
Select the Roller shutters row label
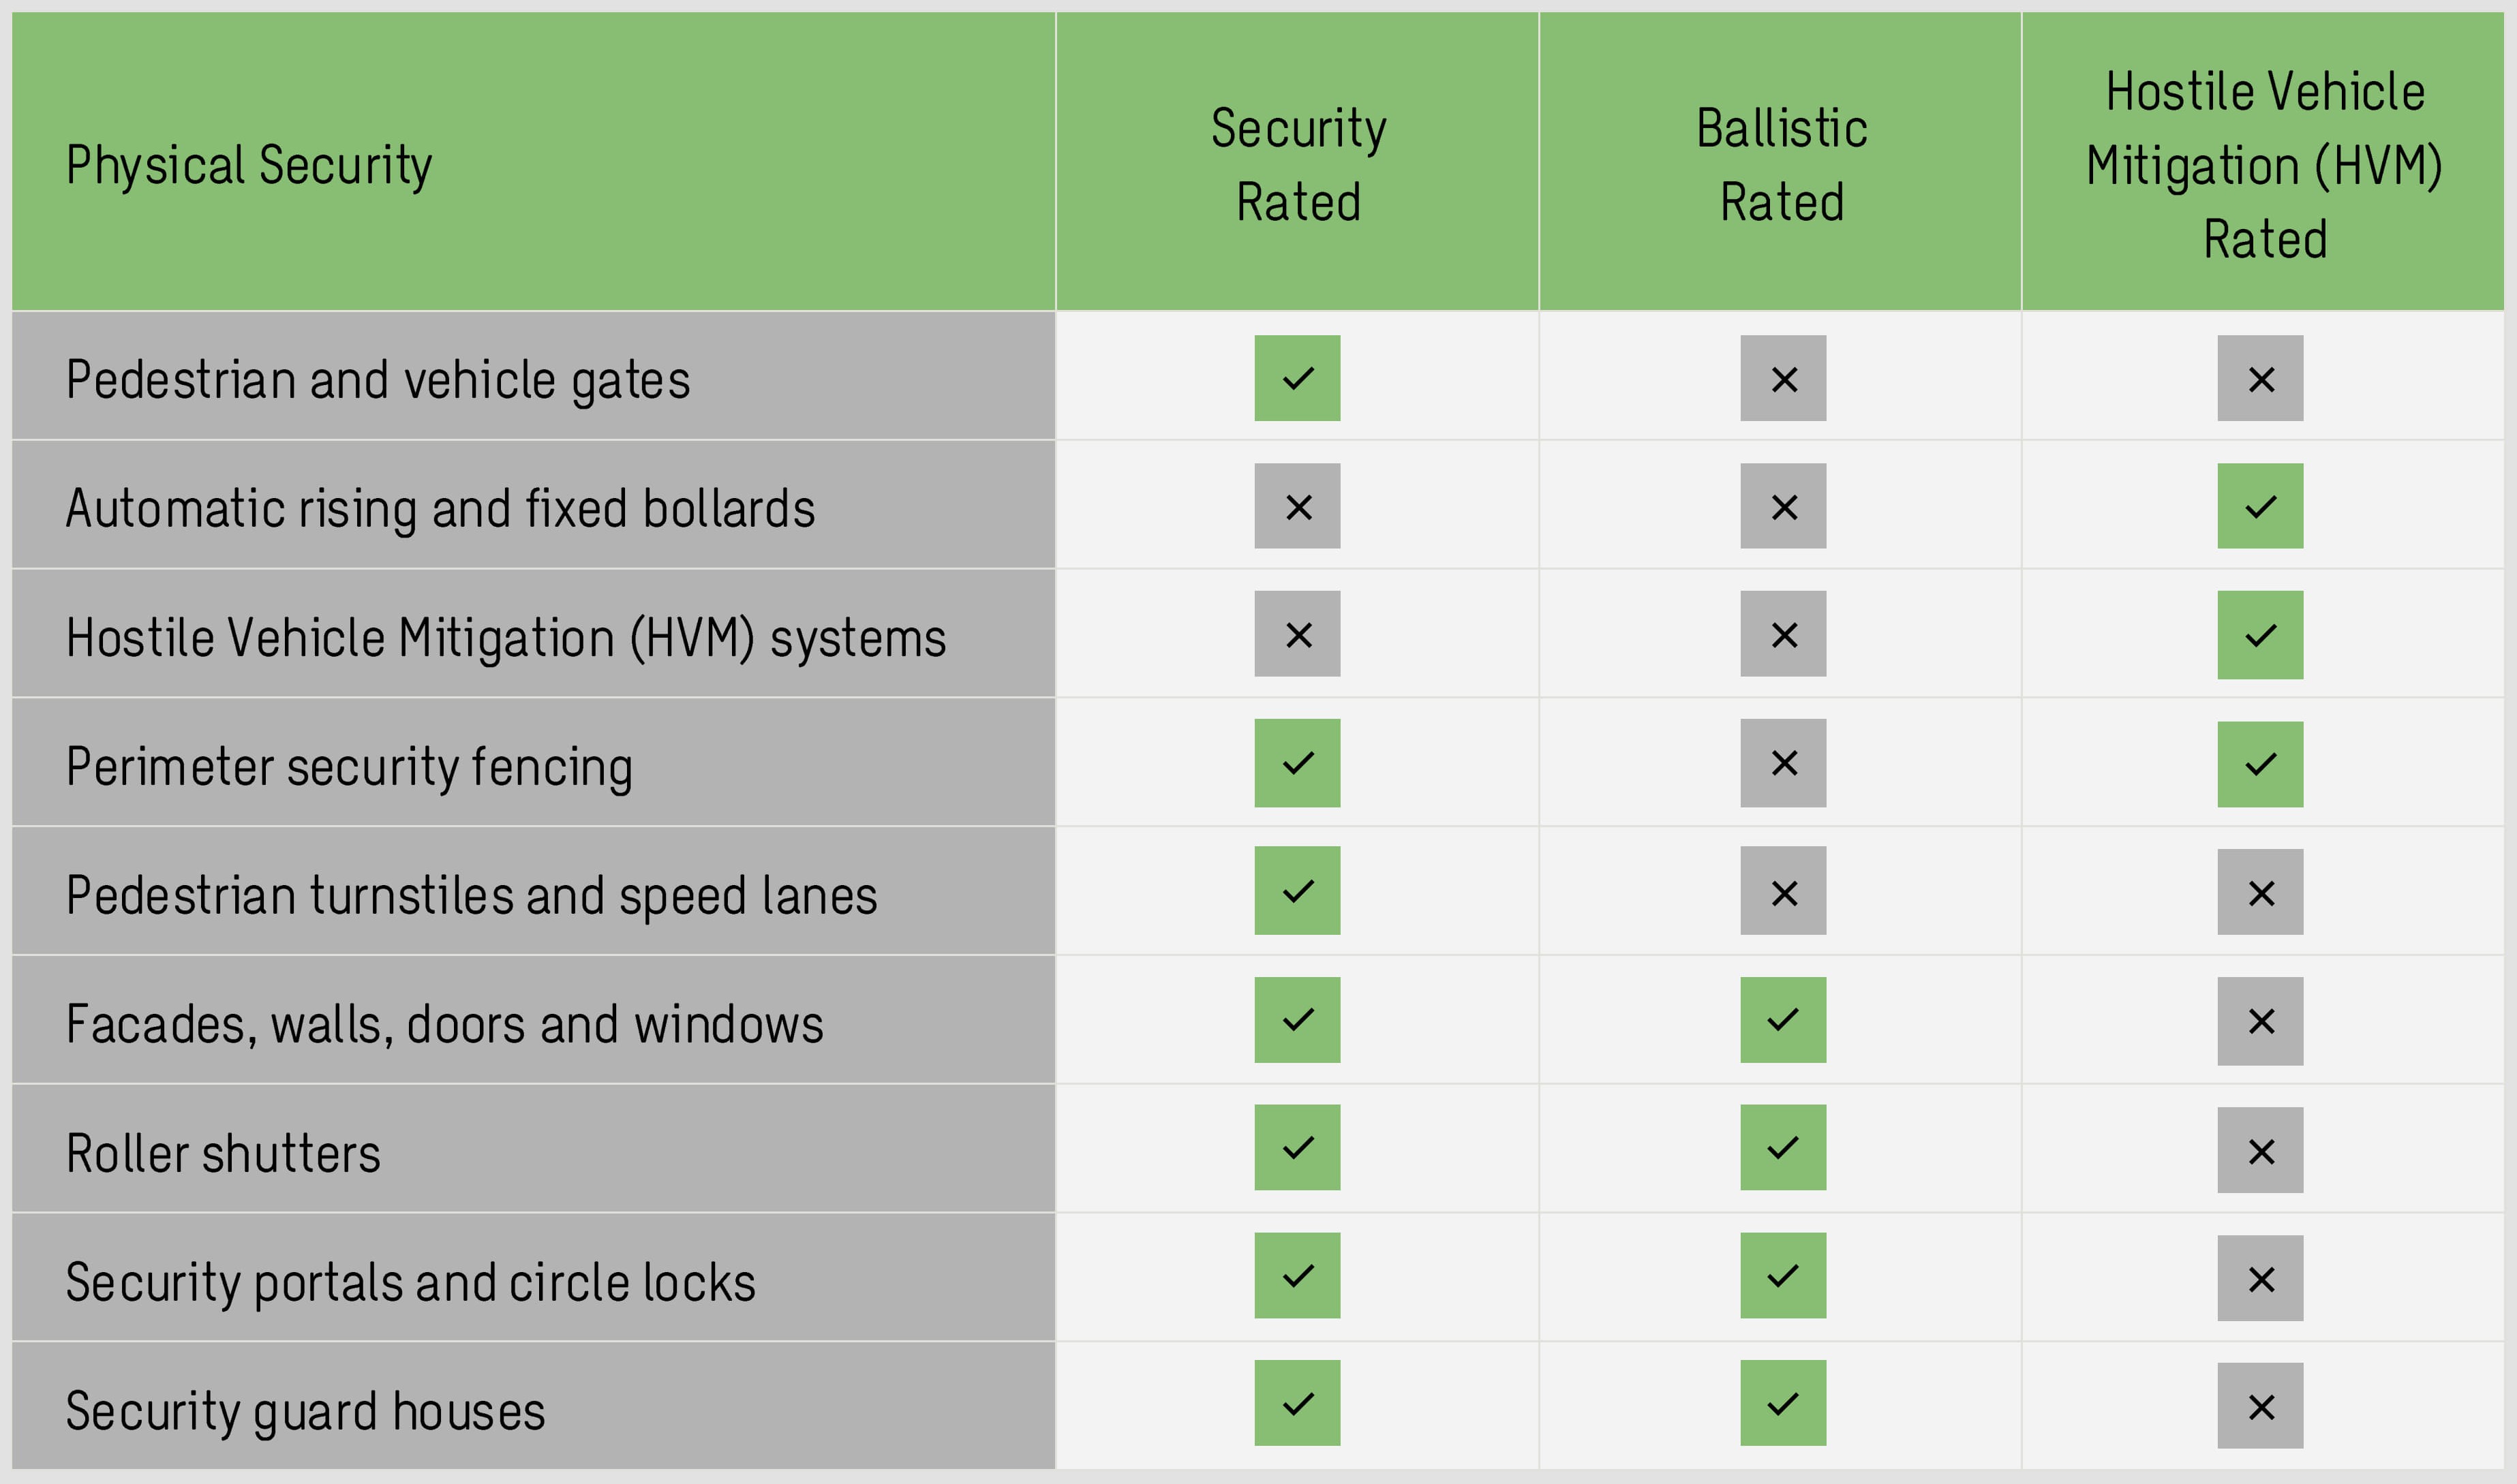(x=223, y=1153)
